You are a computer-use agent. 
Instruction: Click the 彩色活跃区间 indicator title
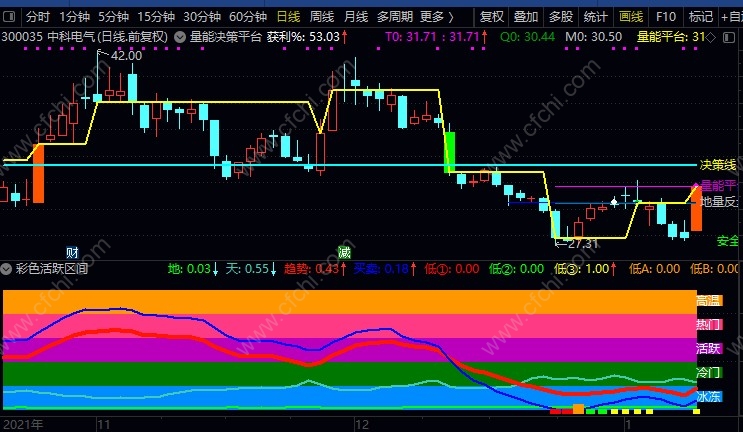[52, 269]
